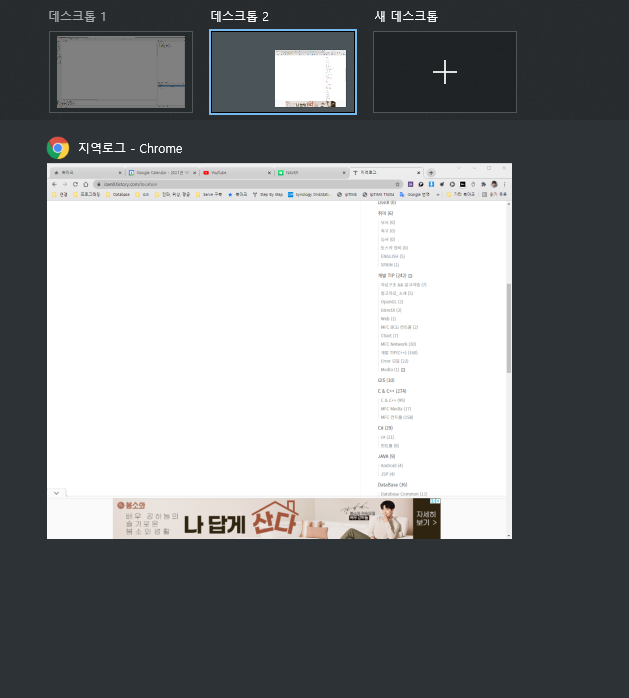Click the JAVA (9) category link
Viewport: 629px width, 698px height.
[x=386, y=456]
